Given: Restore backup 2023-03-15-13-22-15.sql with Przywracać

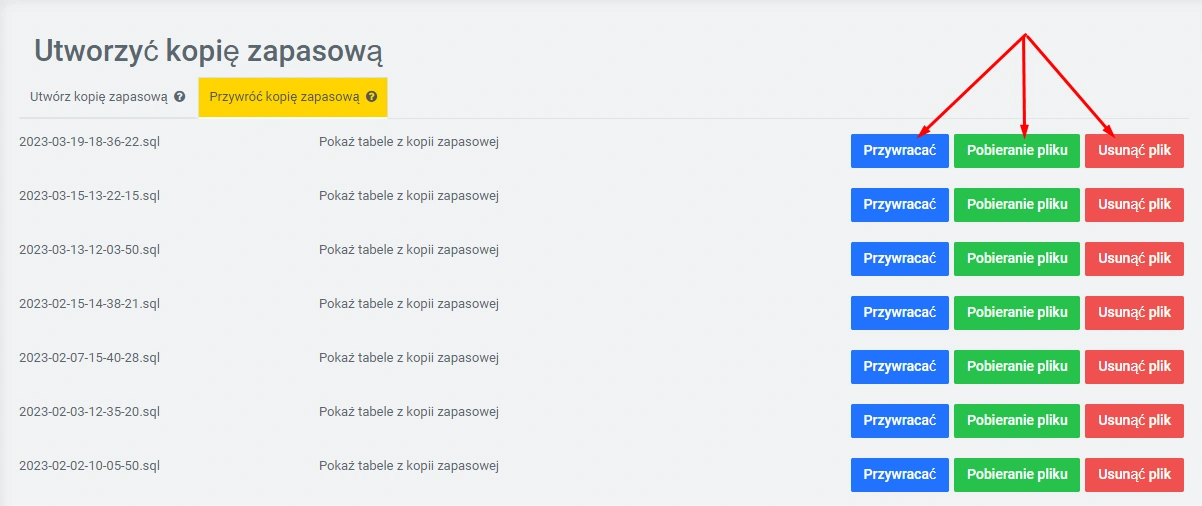Looking at the screenshot, I should click(899, 205).
